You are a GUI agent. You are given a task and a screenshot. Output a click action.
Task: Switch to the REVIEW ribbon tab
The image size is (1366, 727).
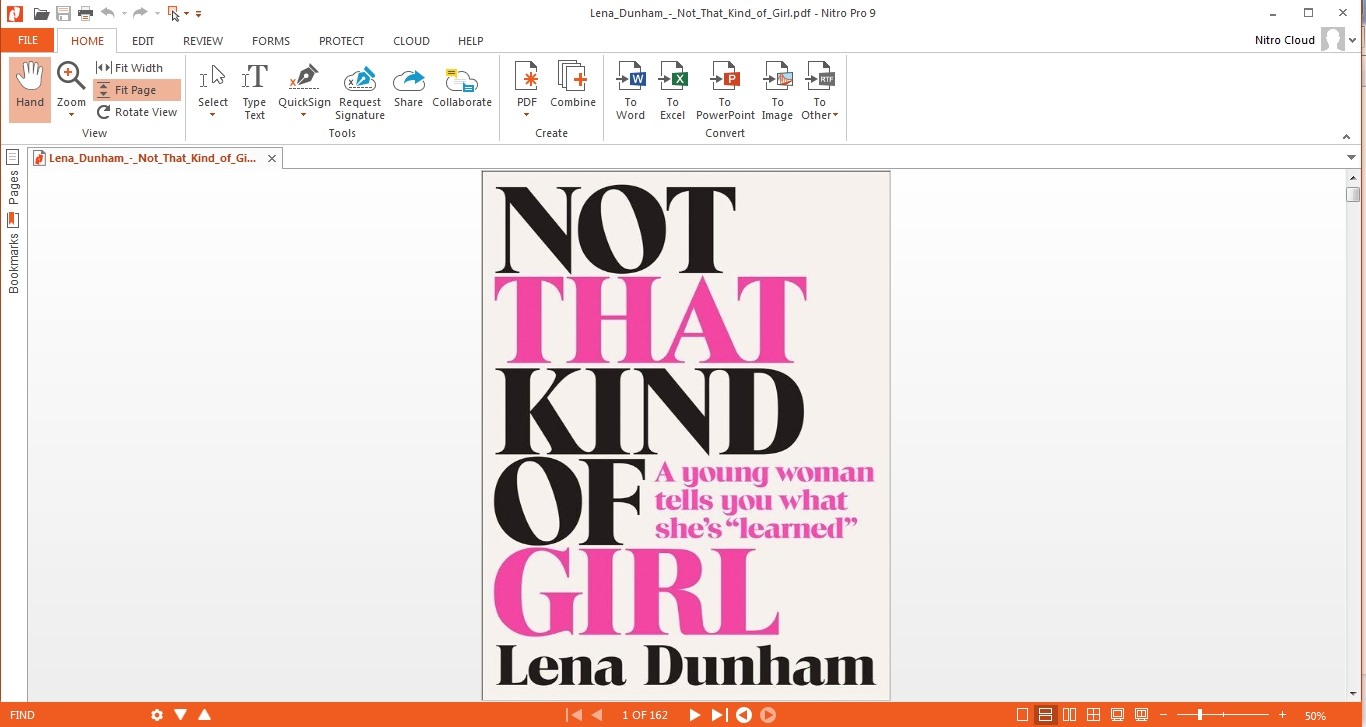[203, 41]
